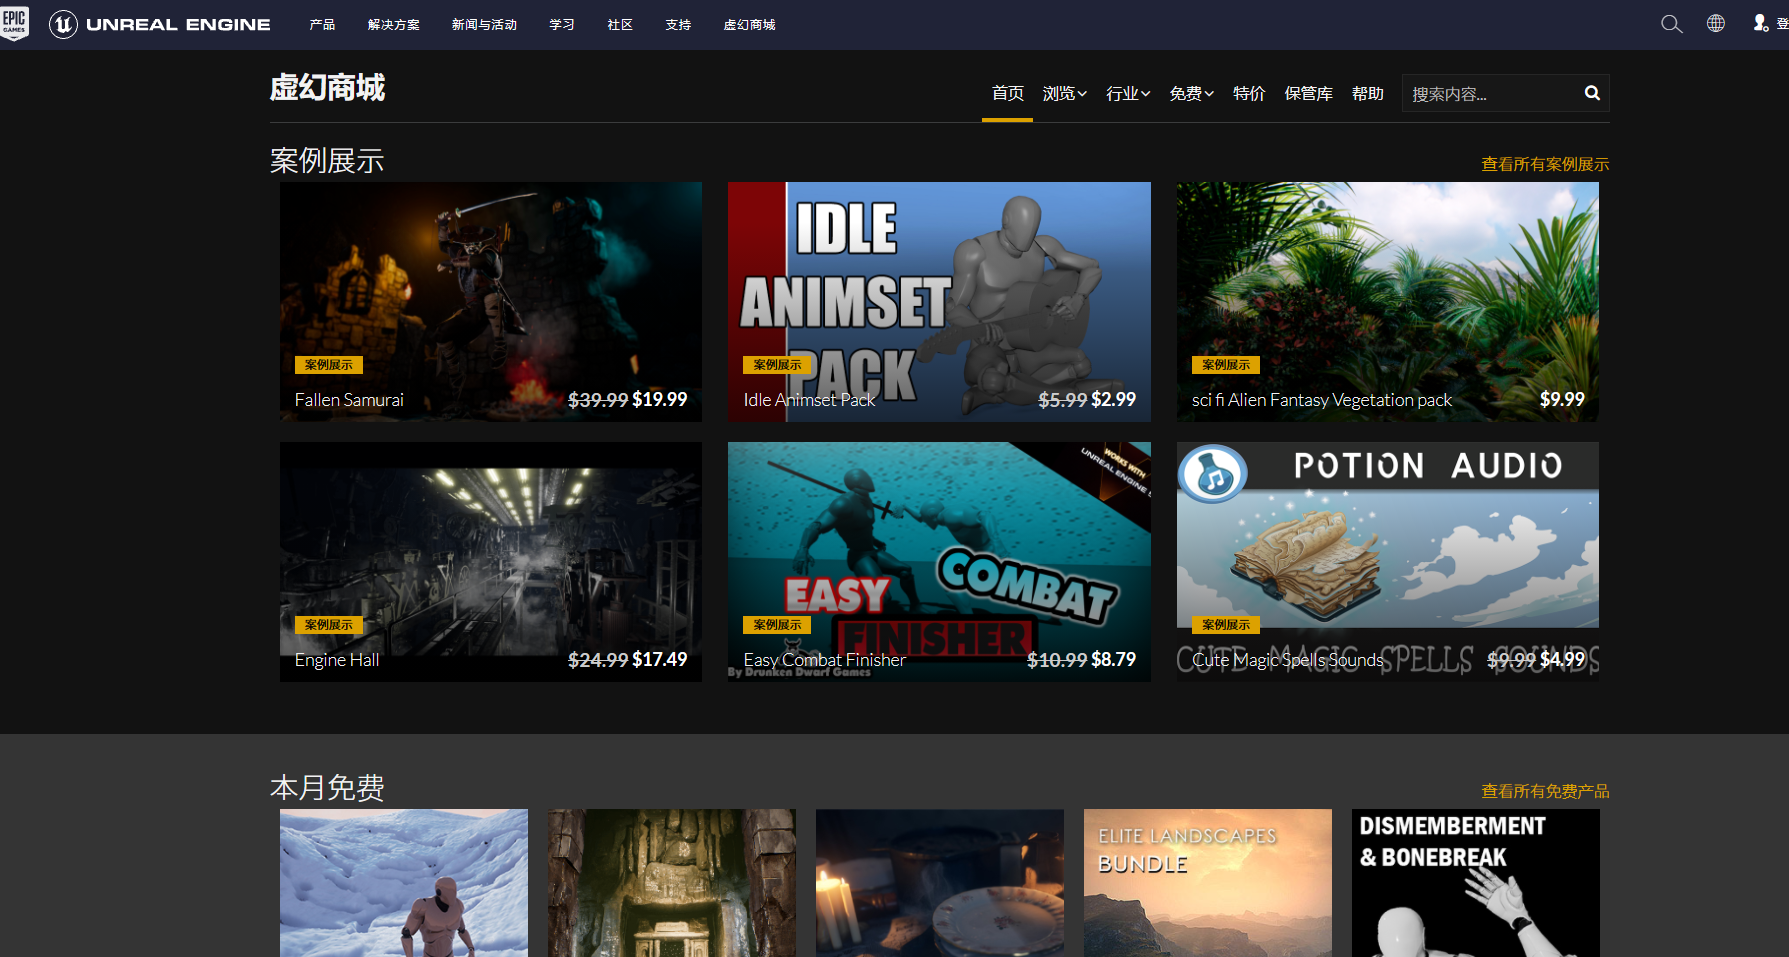Screen dimensions: 1789x957
Task: Expand the 行业 dropdown
Action: tap(1128, 93)
